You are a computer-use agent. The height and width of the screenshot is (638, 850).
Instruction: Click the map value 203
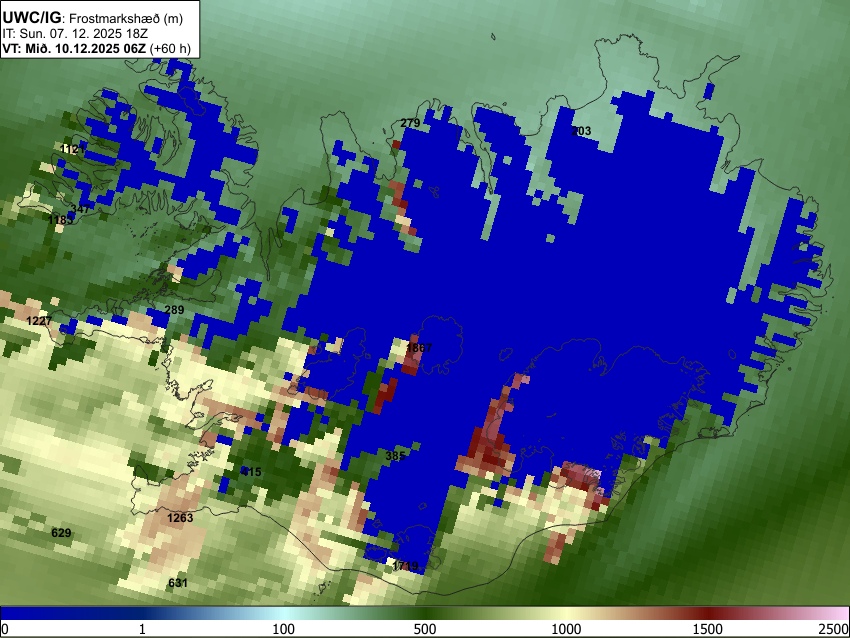pos(581,131)
